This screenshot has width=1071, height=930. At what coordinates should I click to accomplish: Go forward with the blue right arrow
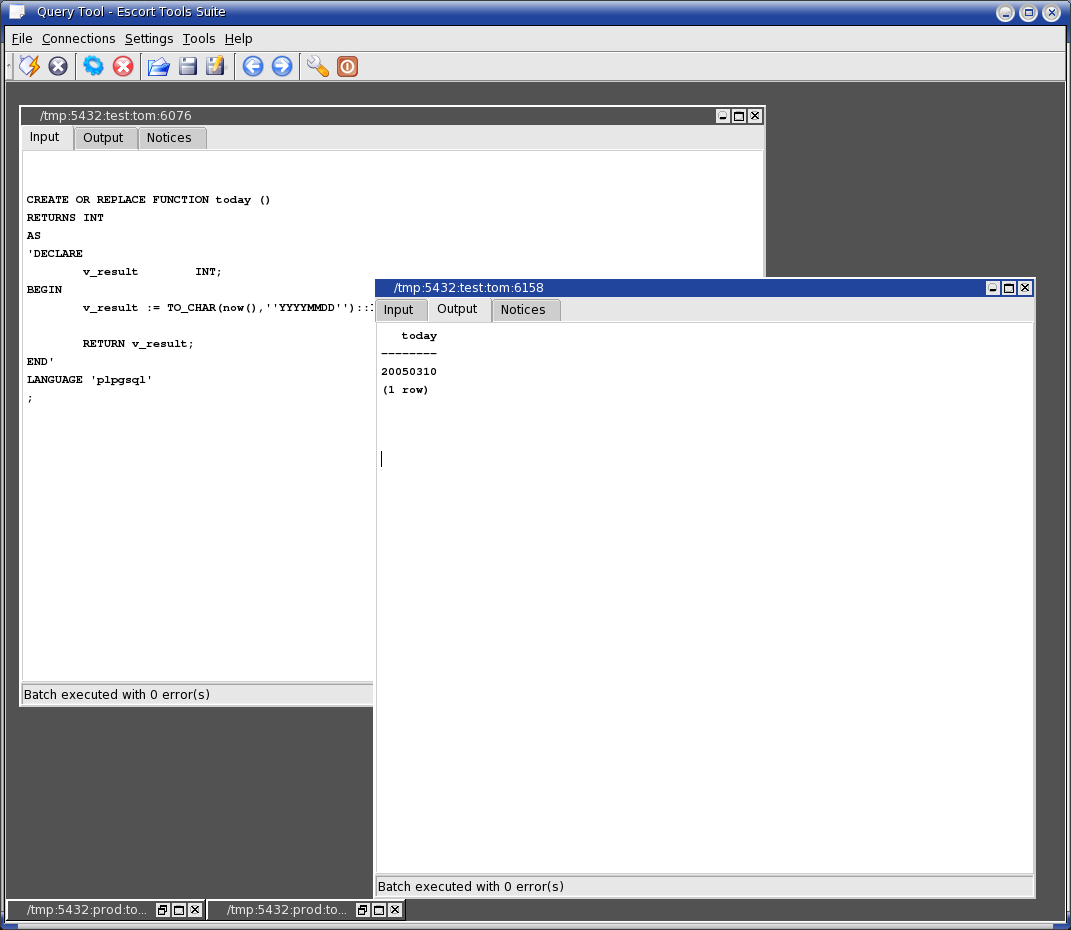point(282,66)
